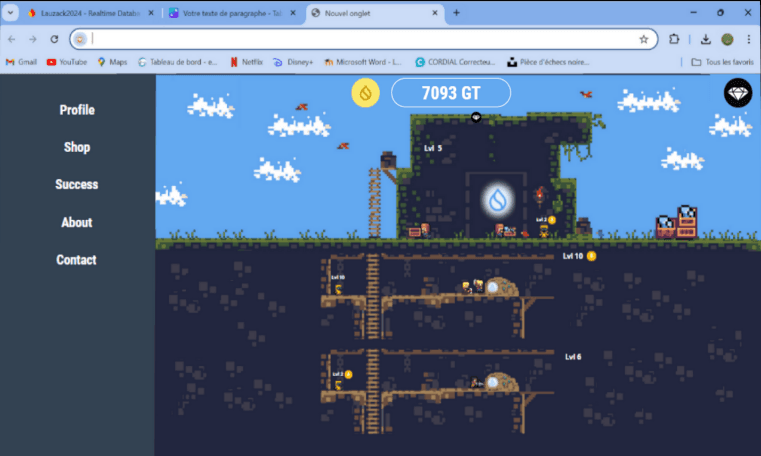Reload the page
Viewport: 761px width, 456px height.
click(56, 39)
